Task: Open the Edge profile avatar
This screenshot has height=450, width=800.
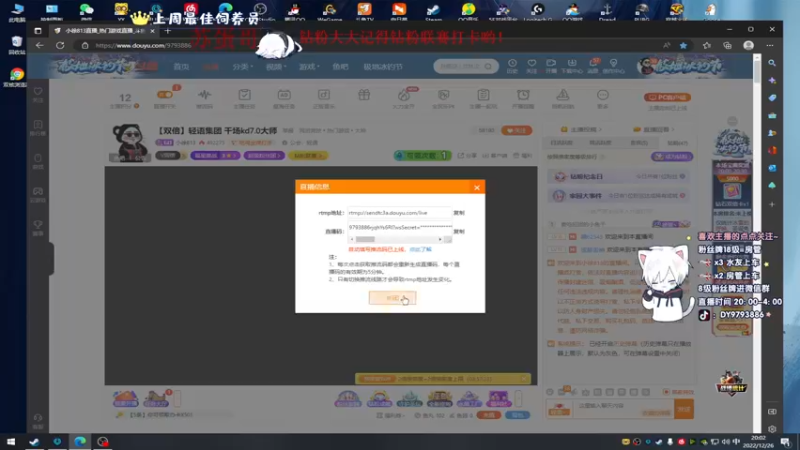Action: pyautogui.click(x=748, y=45)
